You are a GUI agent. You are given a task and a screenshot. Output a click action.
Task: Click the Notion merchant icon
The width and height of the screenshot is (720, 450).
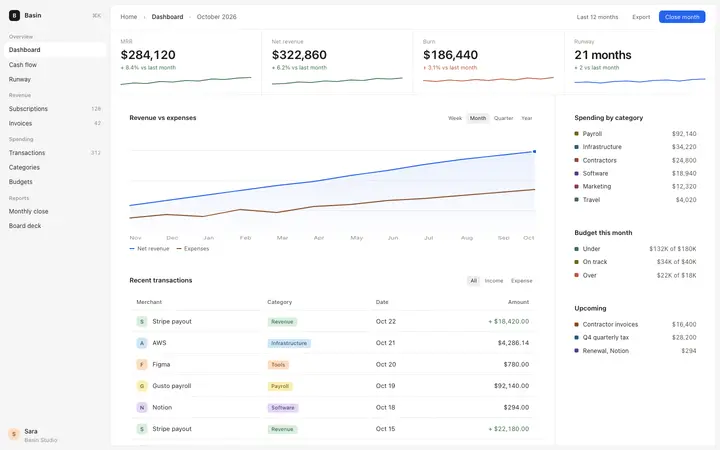[x=142, y=407]
